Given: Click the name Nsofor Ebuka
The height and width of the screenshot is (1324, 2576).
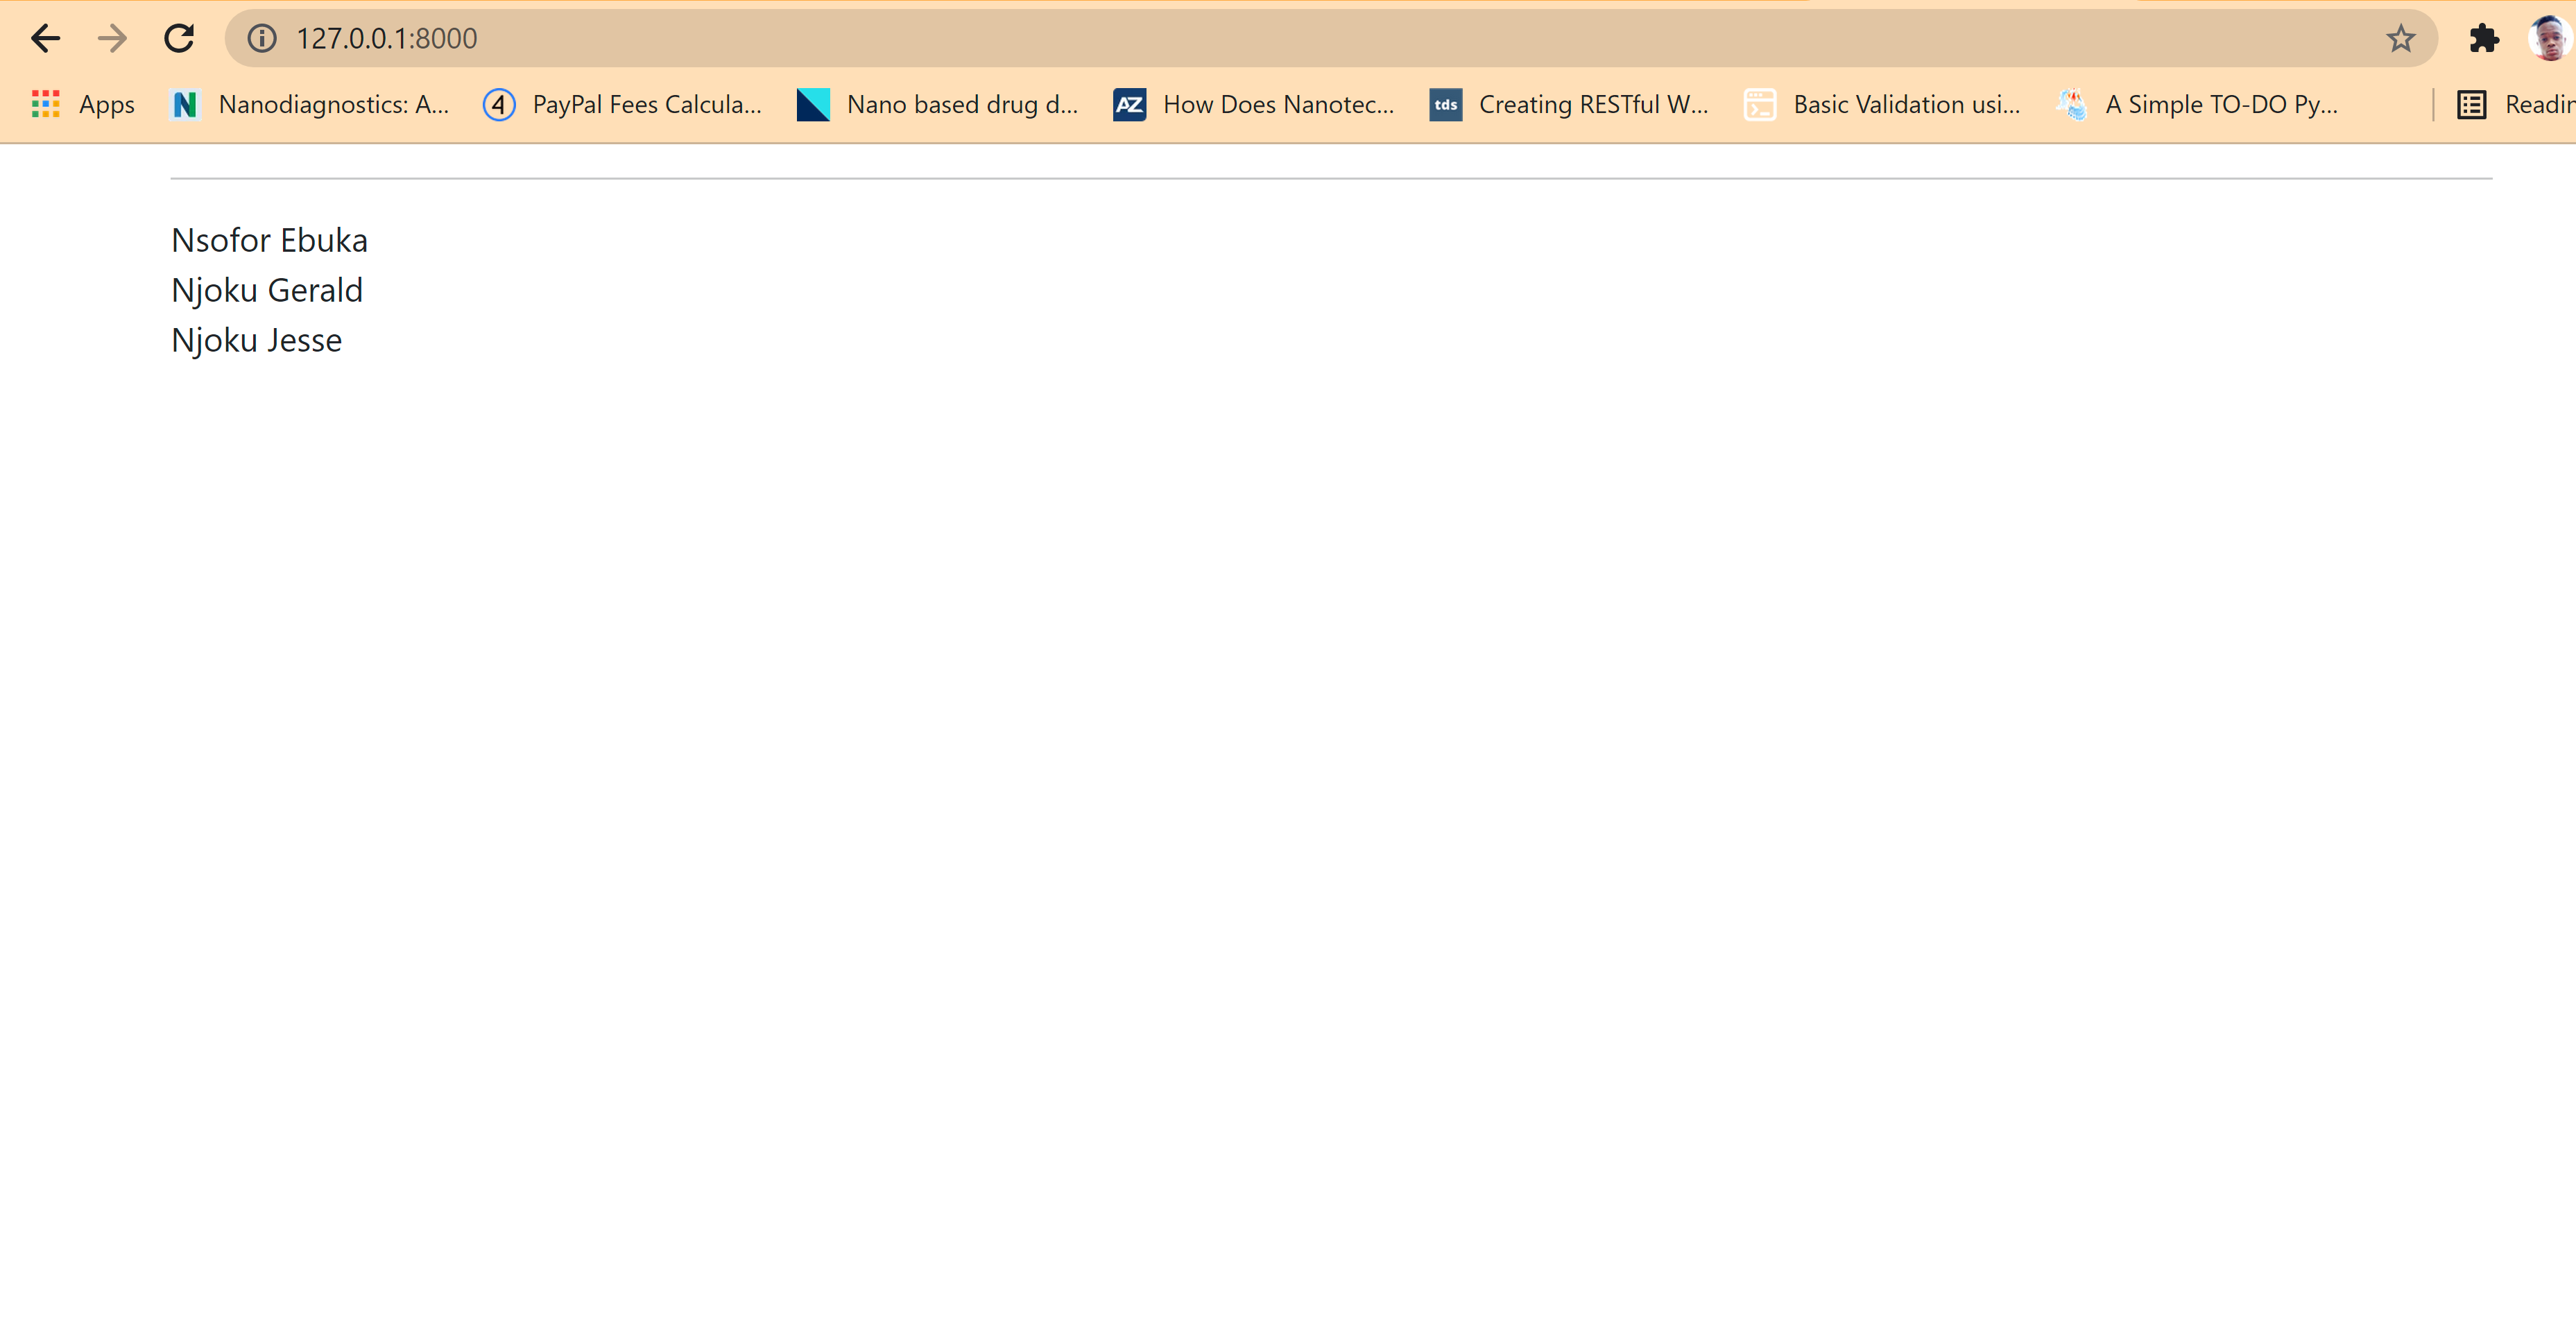Looking at the screenshot, I should pyautogui.click(x=269, y=240).
